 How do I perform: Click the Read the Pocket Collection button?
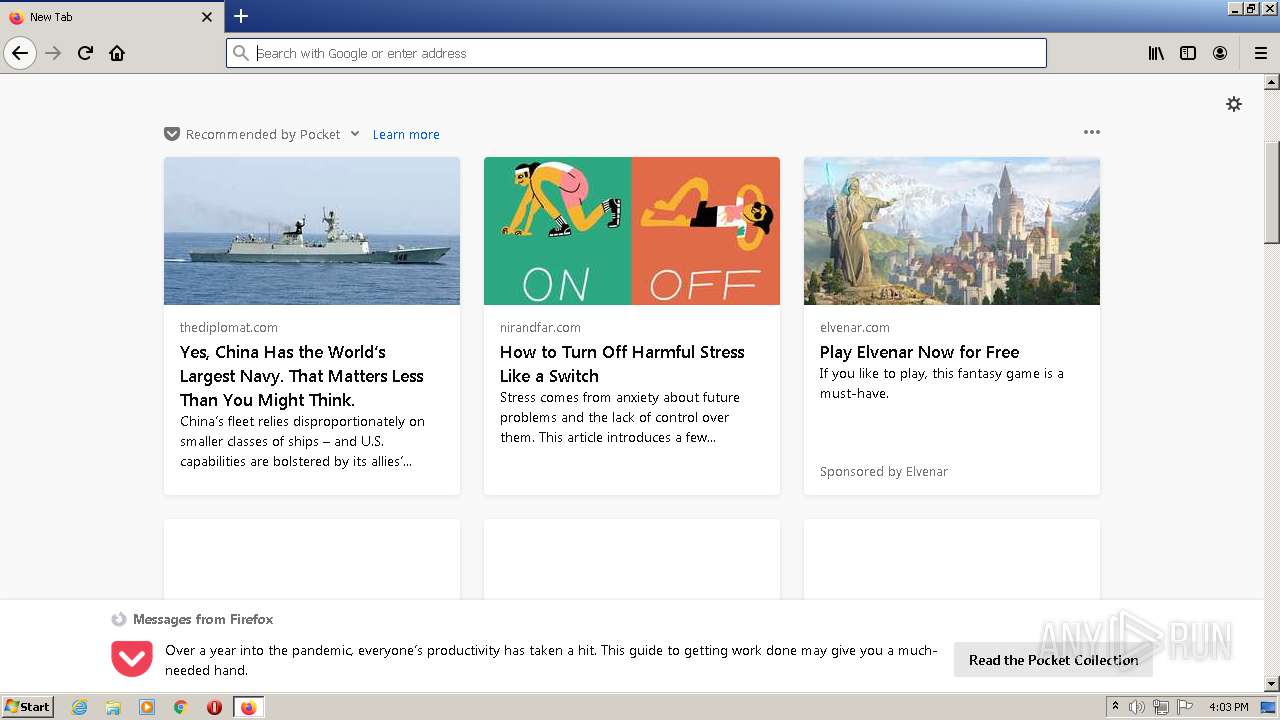click(1053, 660)
